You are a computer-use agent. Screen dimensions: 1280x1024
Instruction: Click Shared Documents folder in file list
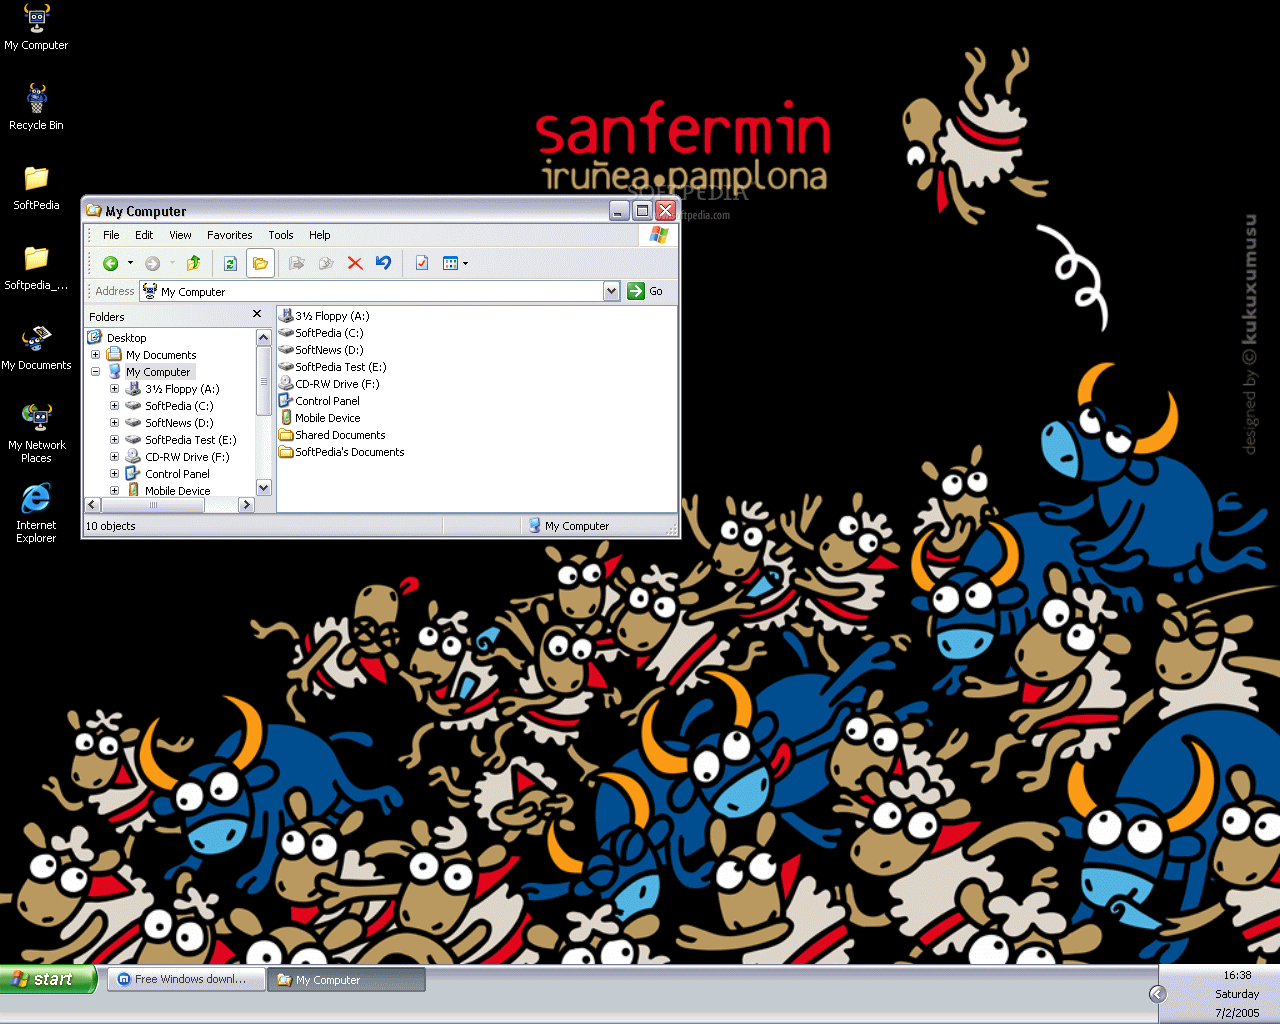[332, 435]
